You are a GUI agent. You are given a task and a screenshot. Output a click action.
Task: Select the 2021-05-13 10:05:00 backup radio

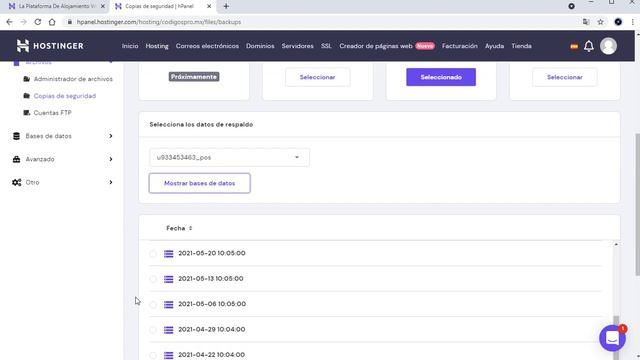click(x=153, y=279)
